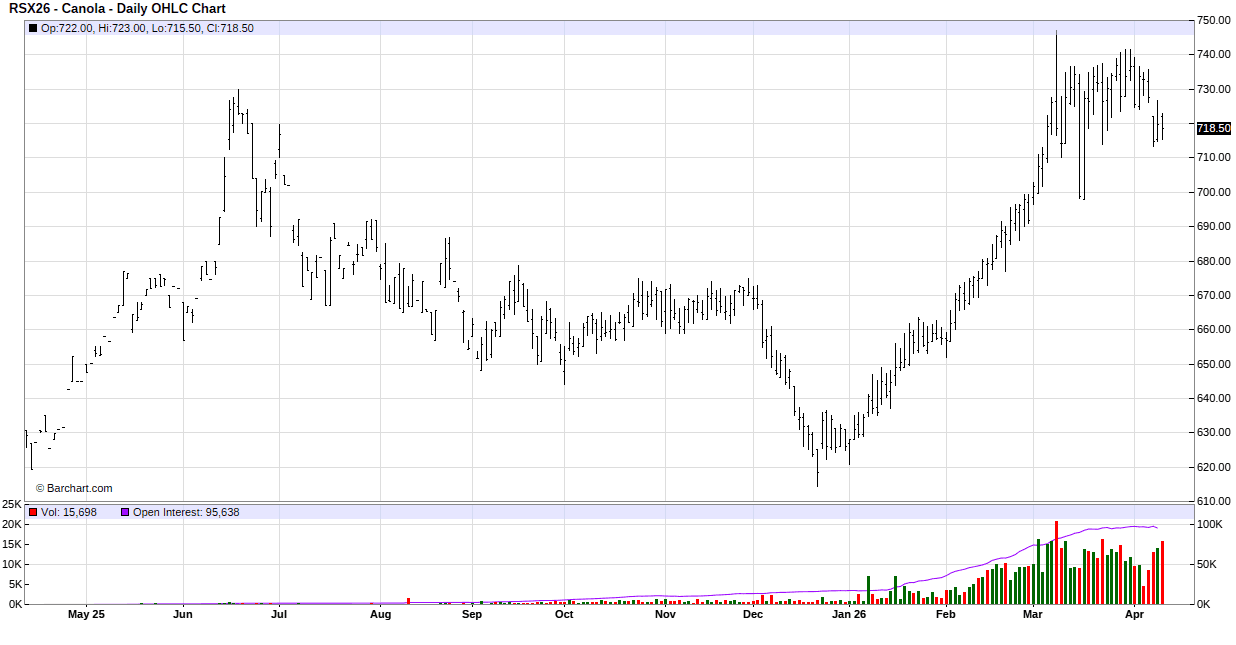The width and height of the screenshot is (1236, 645).
Task: Click the Sep month label on time axis
Action: click(x=472, y=614)
